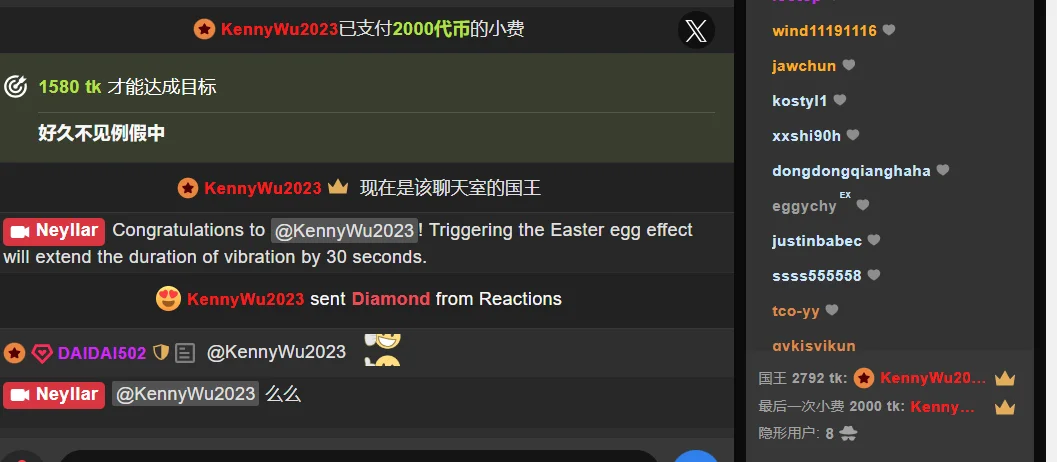Click the chat message input field
This screenshot has width=1057, height=462.
point(357,457)
